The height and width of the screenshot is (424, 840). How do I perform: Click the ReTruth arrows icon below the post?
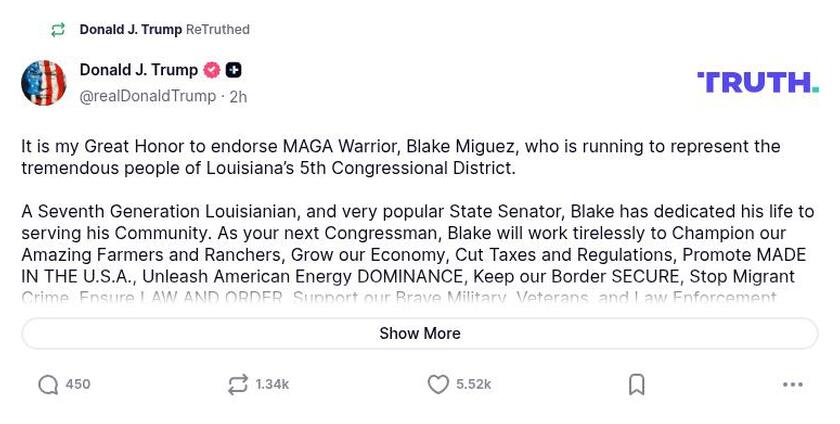237,385
